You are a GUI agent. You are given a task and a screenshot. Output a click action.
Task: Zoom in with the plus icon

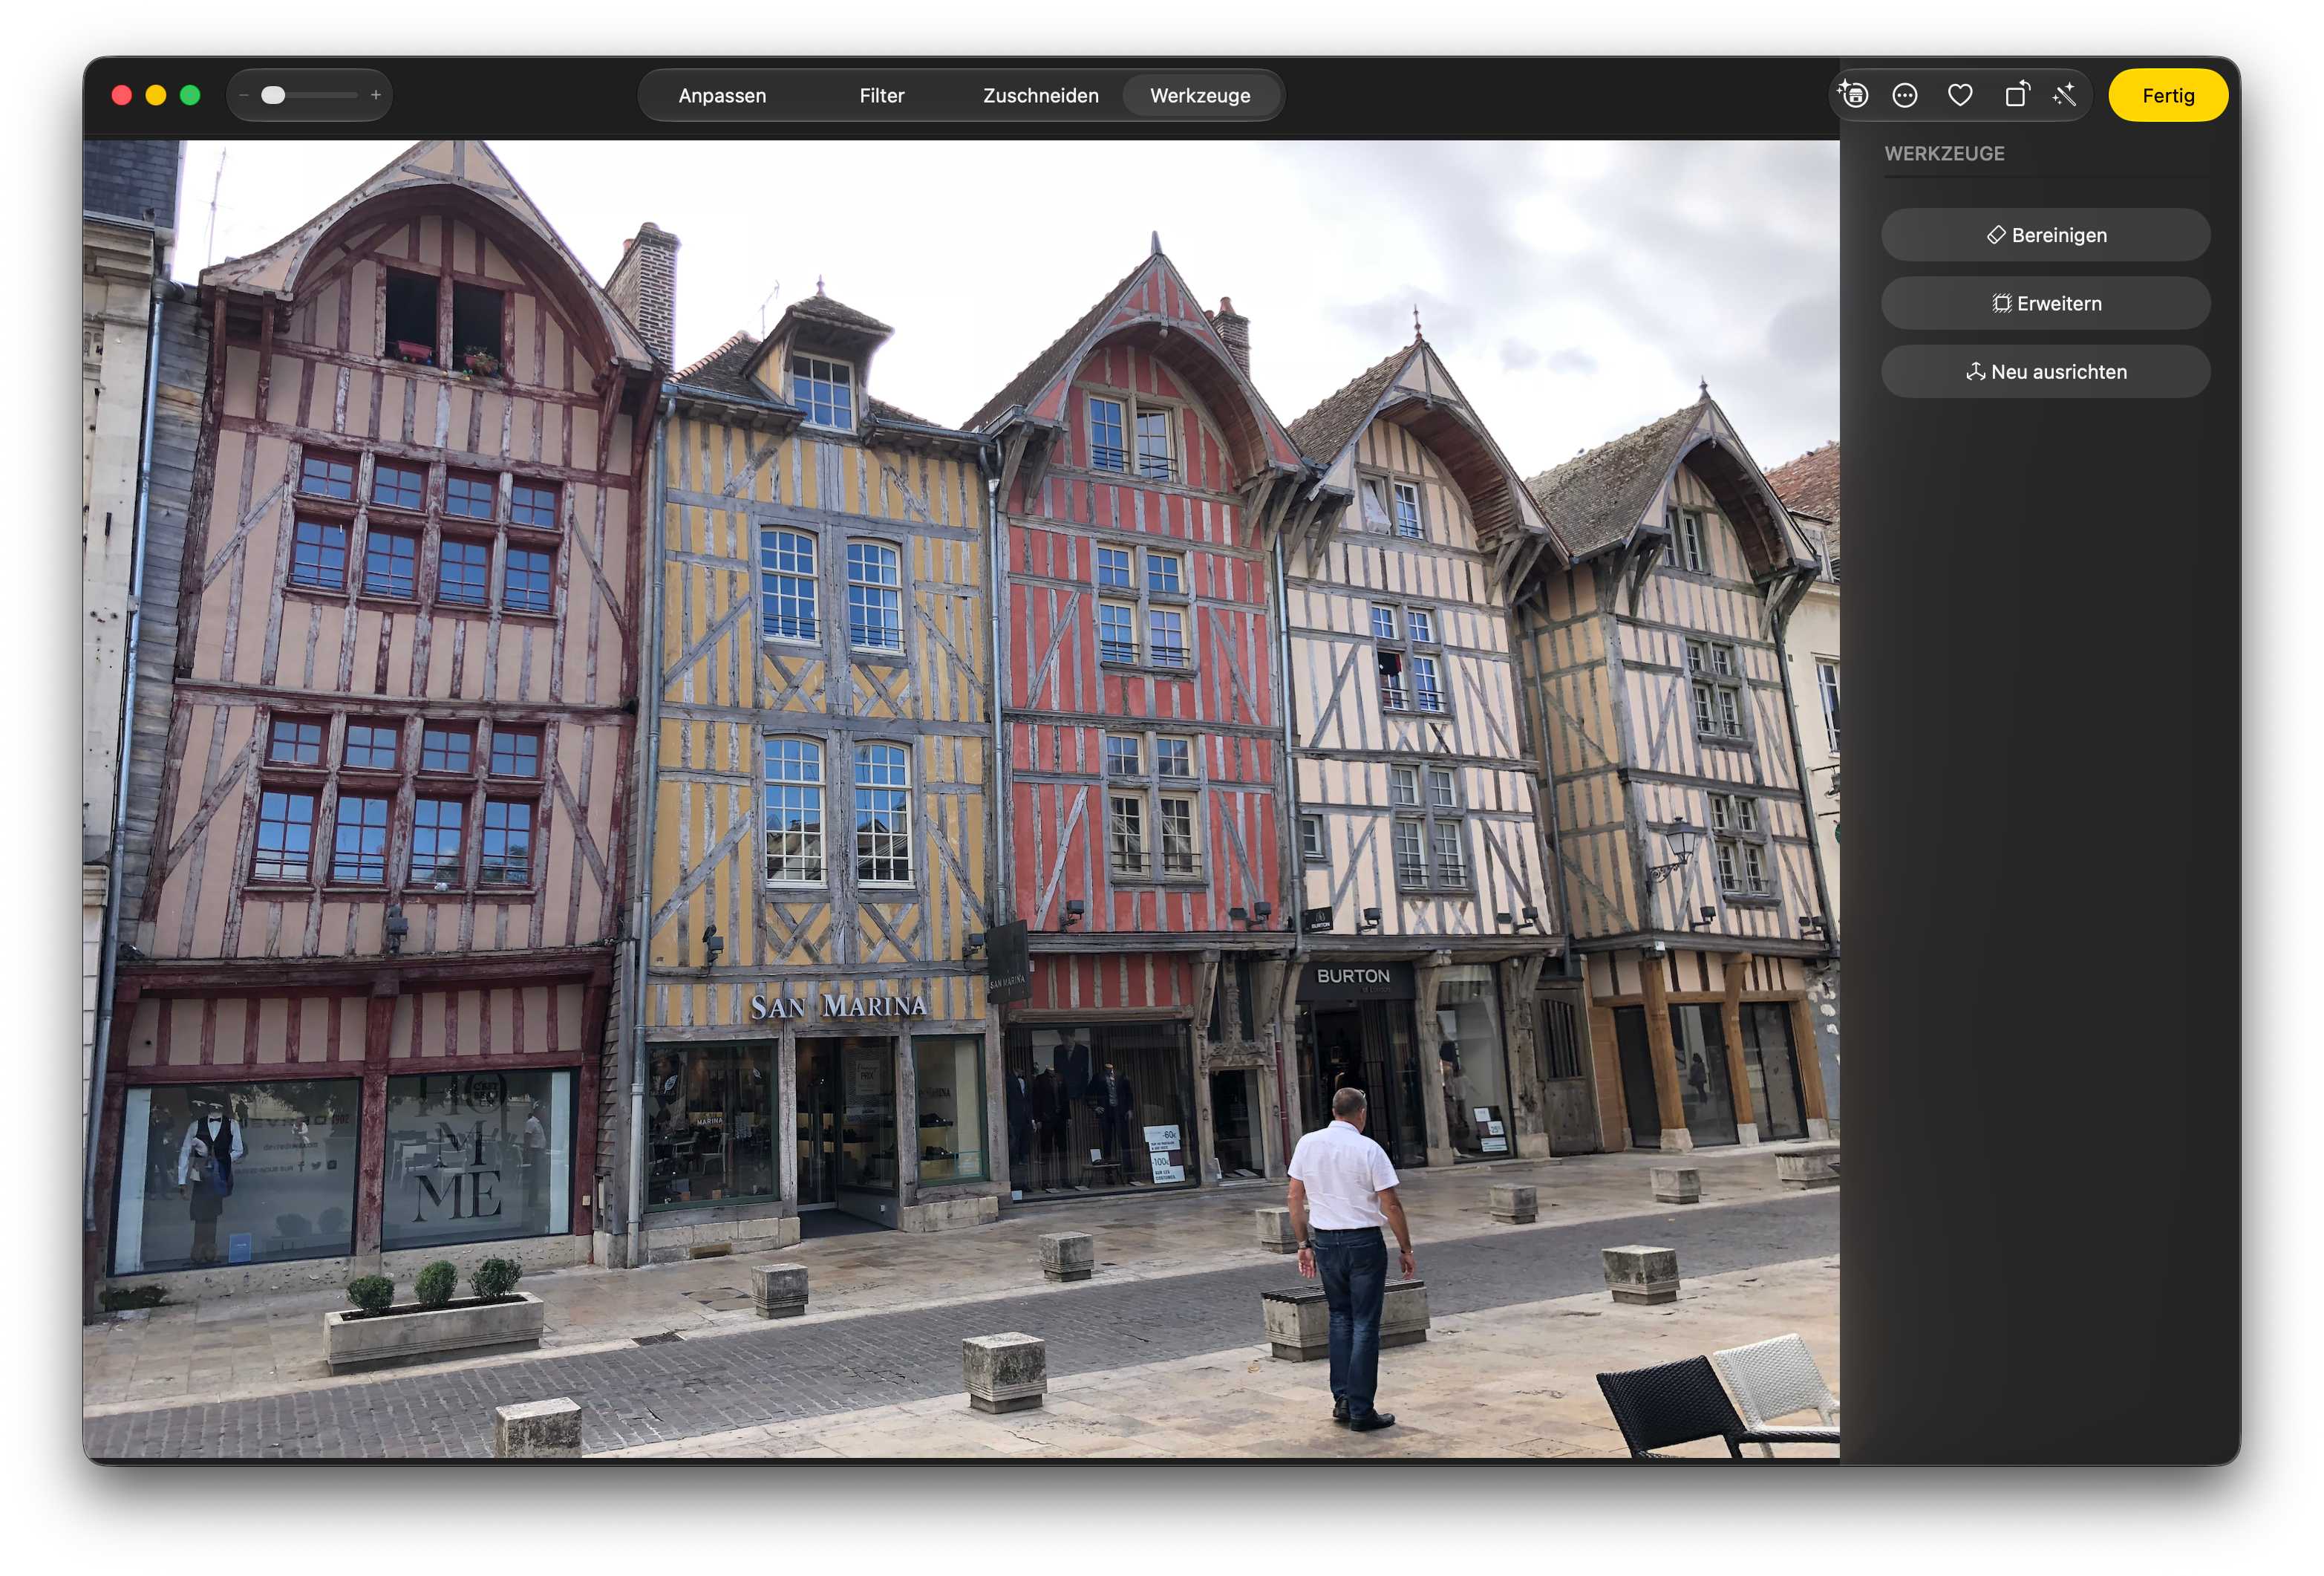click(x=376, y=95)
